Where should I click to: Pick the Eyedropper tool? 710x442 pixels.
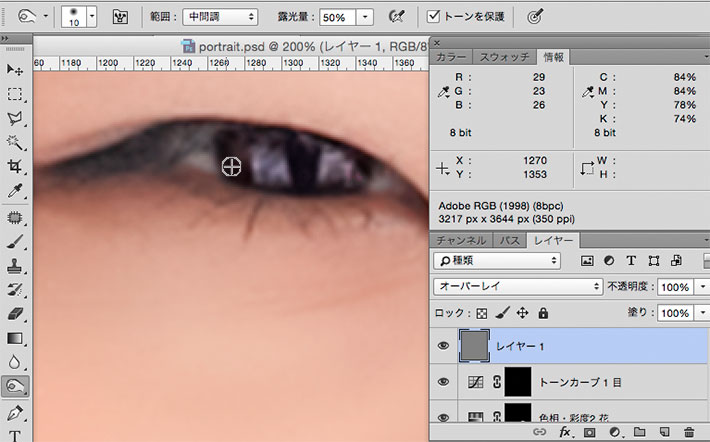pos(15,191)
